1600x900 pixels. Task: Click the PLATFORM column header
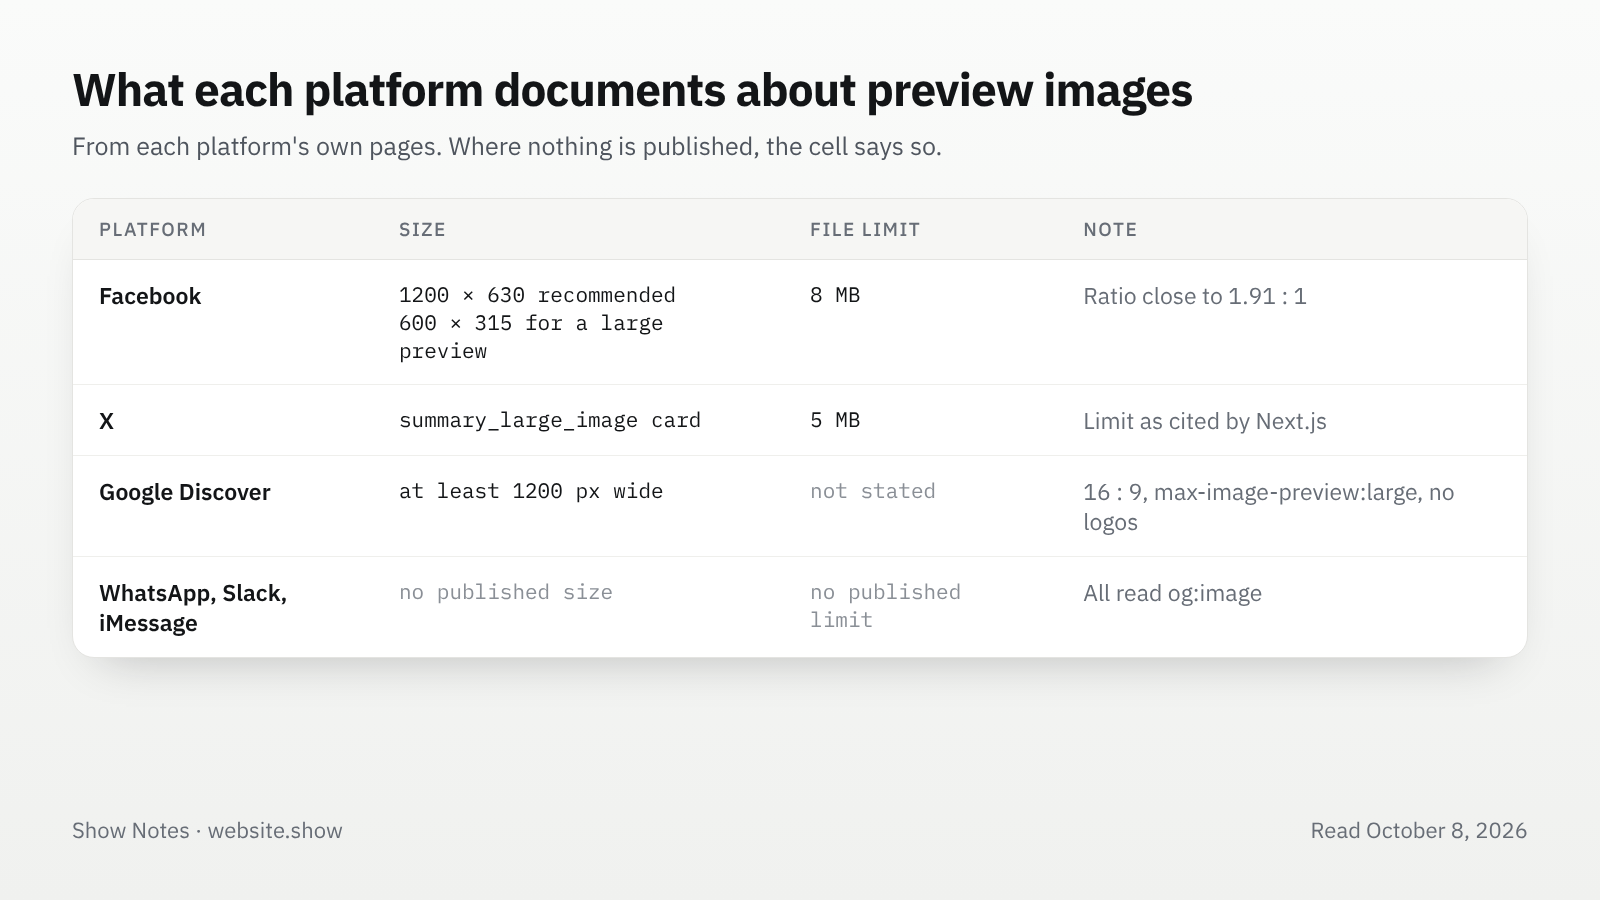153,229
